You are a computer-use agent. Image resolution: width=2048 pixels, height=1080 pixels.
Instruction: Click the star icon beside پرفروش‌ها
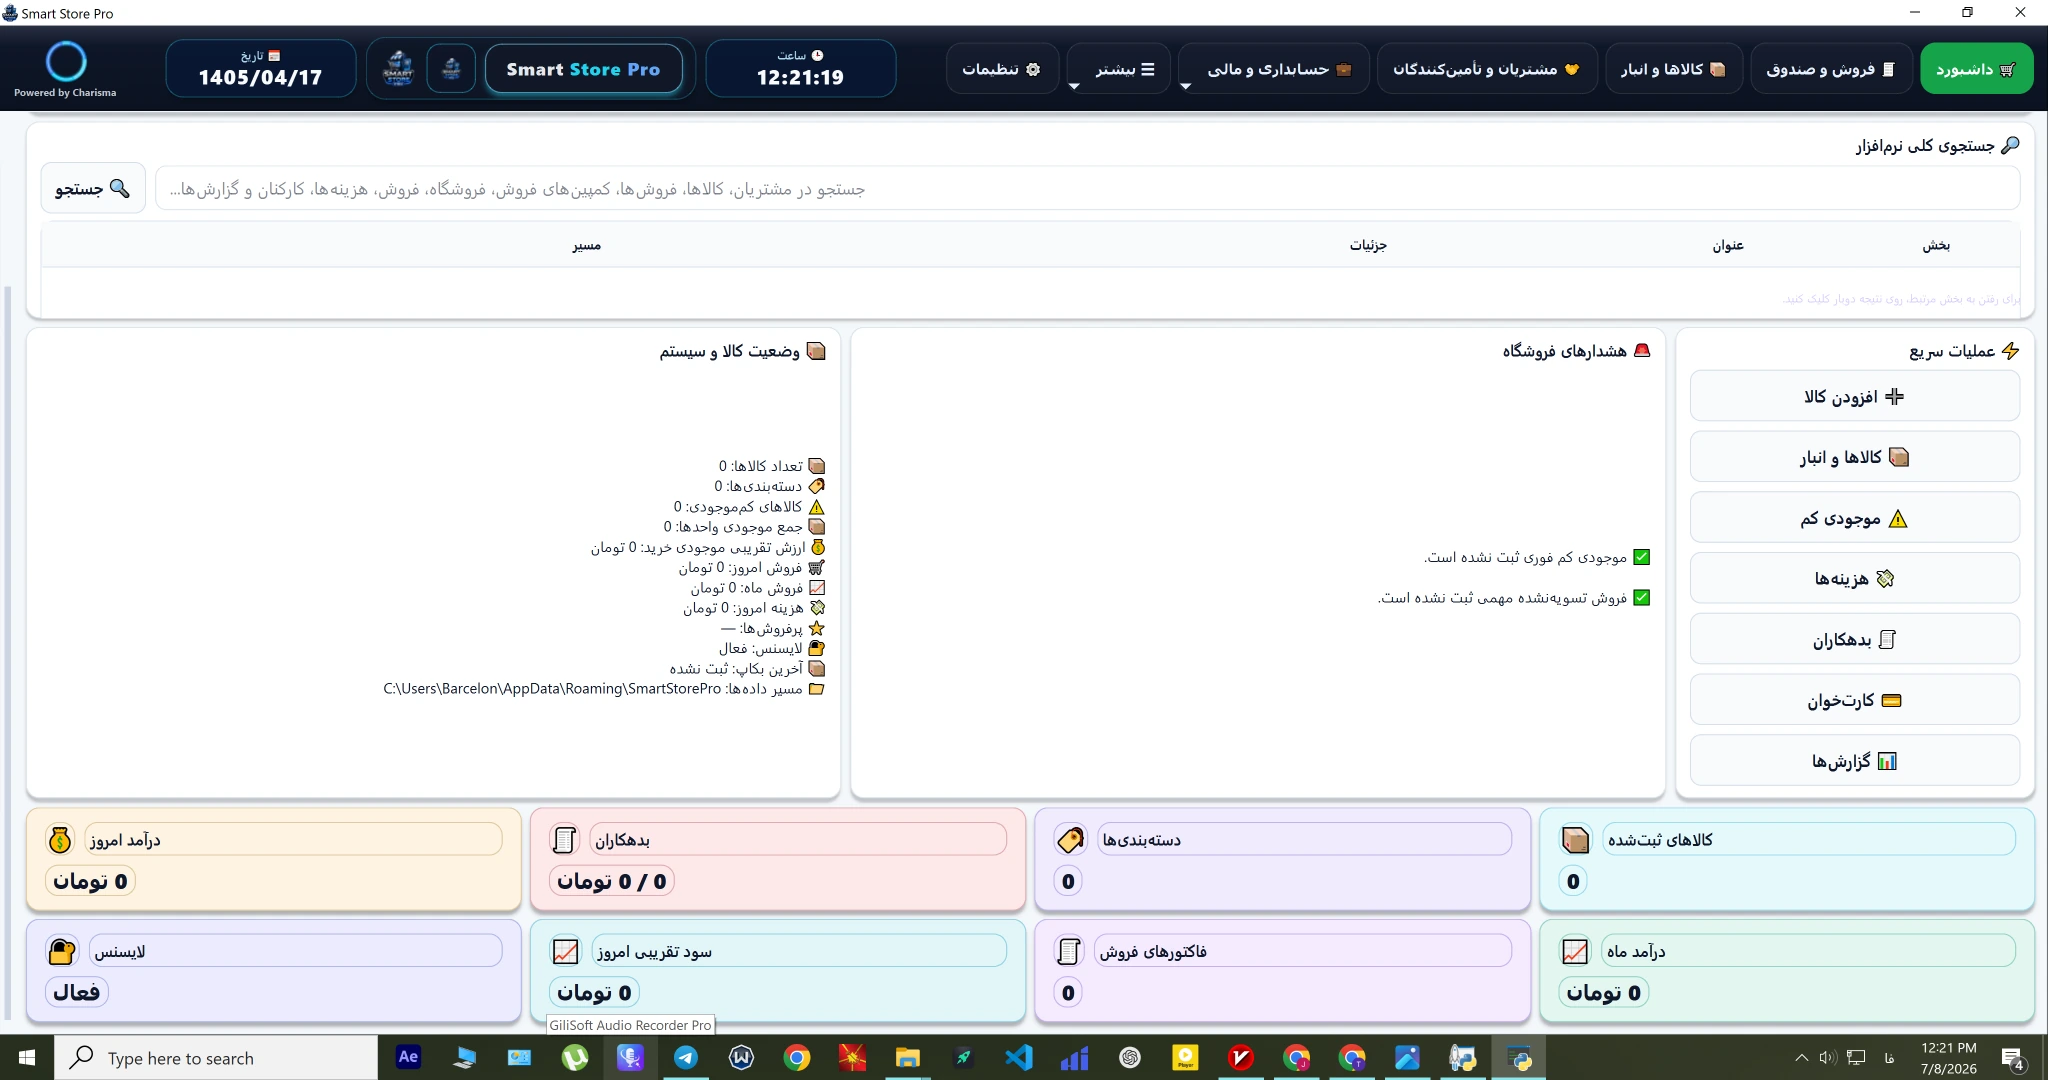[x=816, y=628]
